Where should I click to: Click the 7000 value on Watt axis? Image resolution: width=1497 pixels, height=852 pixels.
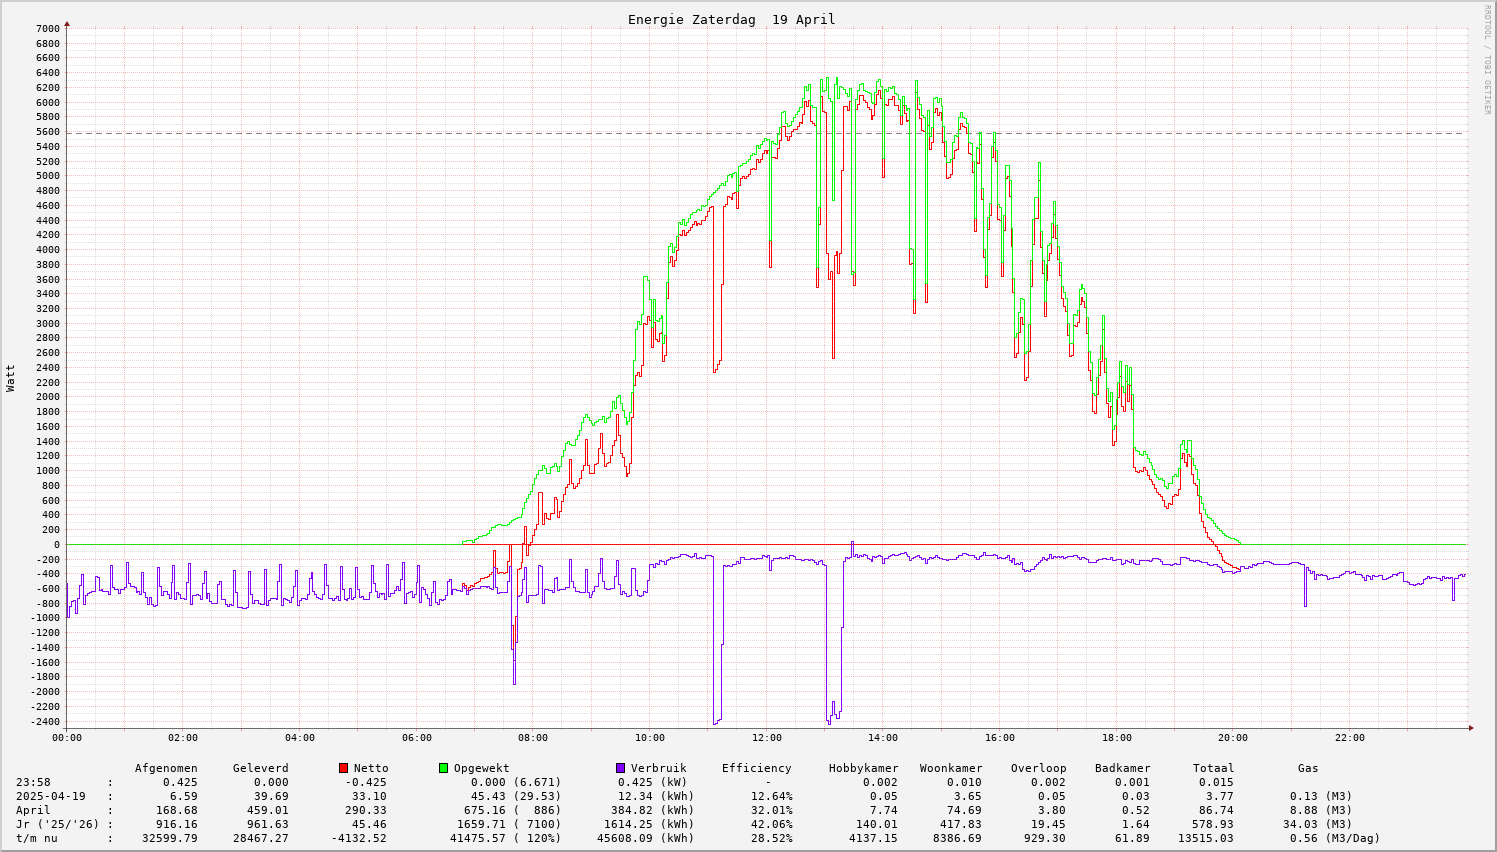tap(48, 29)
